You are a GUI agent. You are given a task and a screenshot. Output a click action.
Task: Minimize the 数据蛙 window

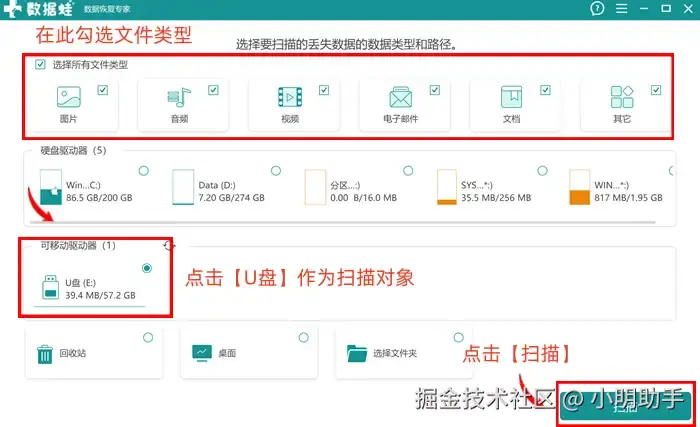(644, 8)
